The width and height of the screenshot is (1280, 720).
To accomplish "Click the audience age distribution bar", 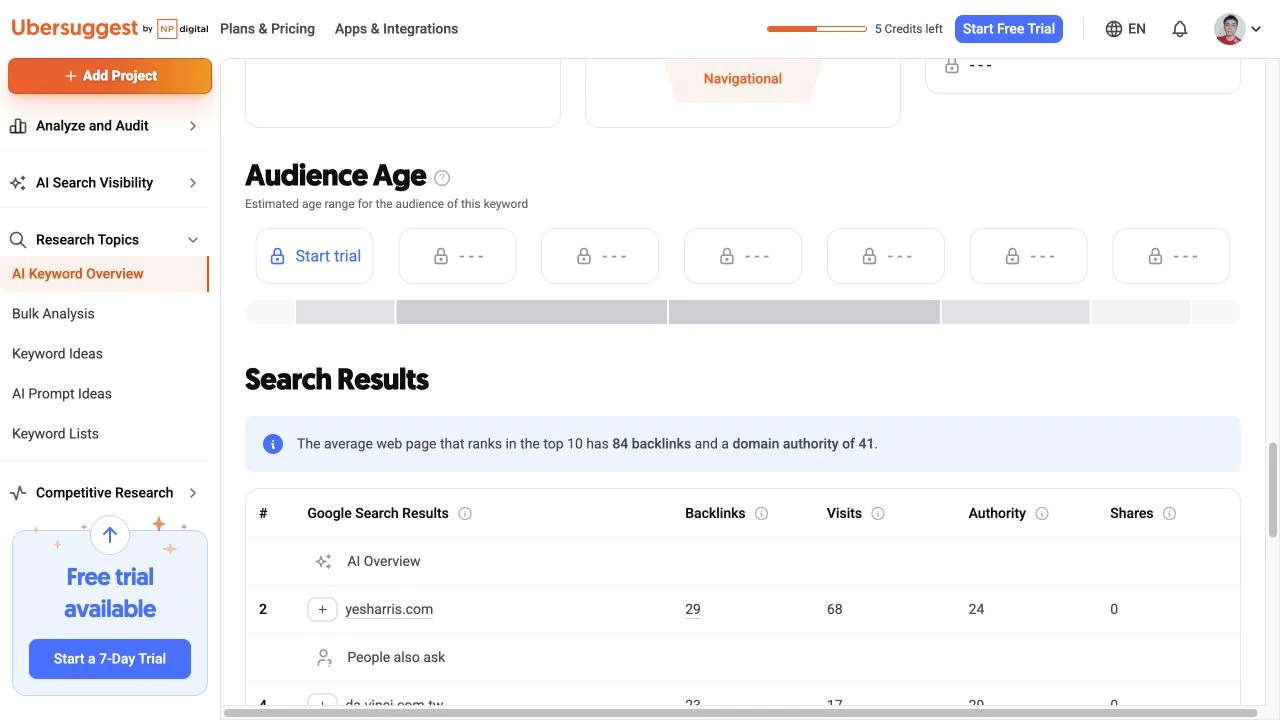I will (x=742, y=312).
